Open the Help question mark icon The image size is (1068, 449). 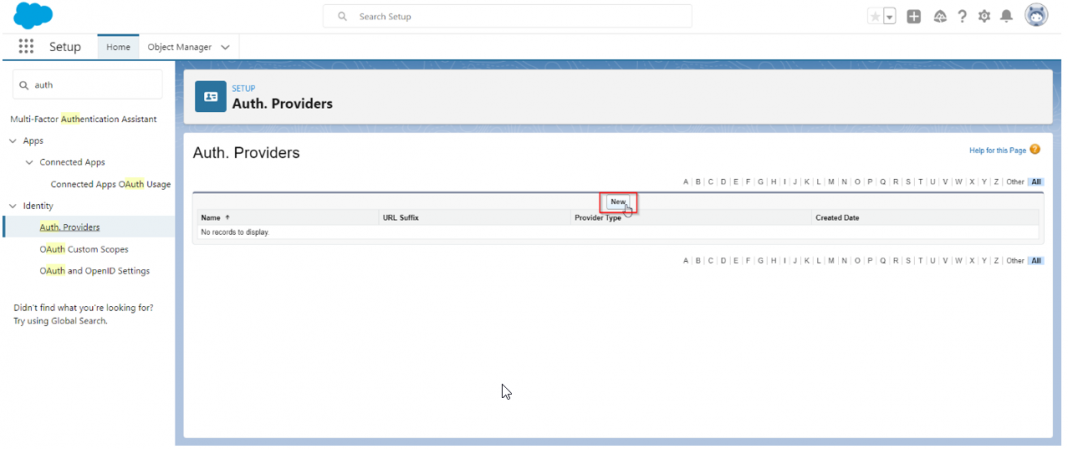962,16
